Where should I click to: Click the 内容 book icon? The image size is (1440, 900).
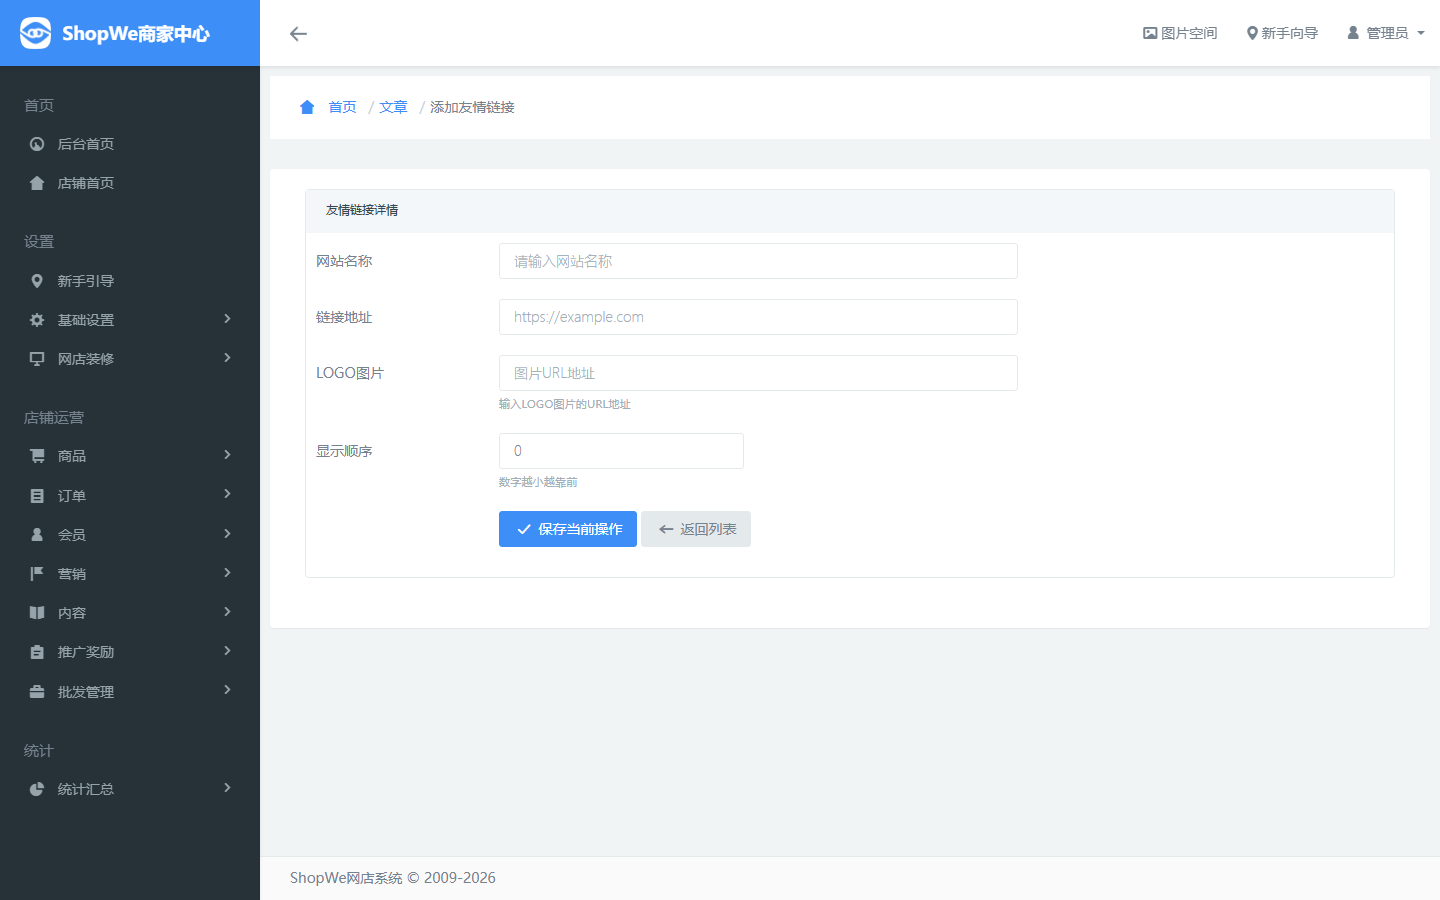point(37,613)
